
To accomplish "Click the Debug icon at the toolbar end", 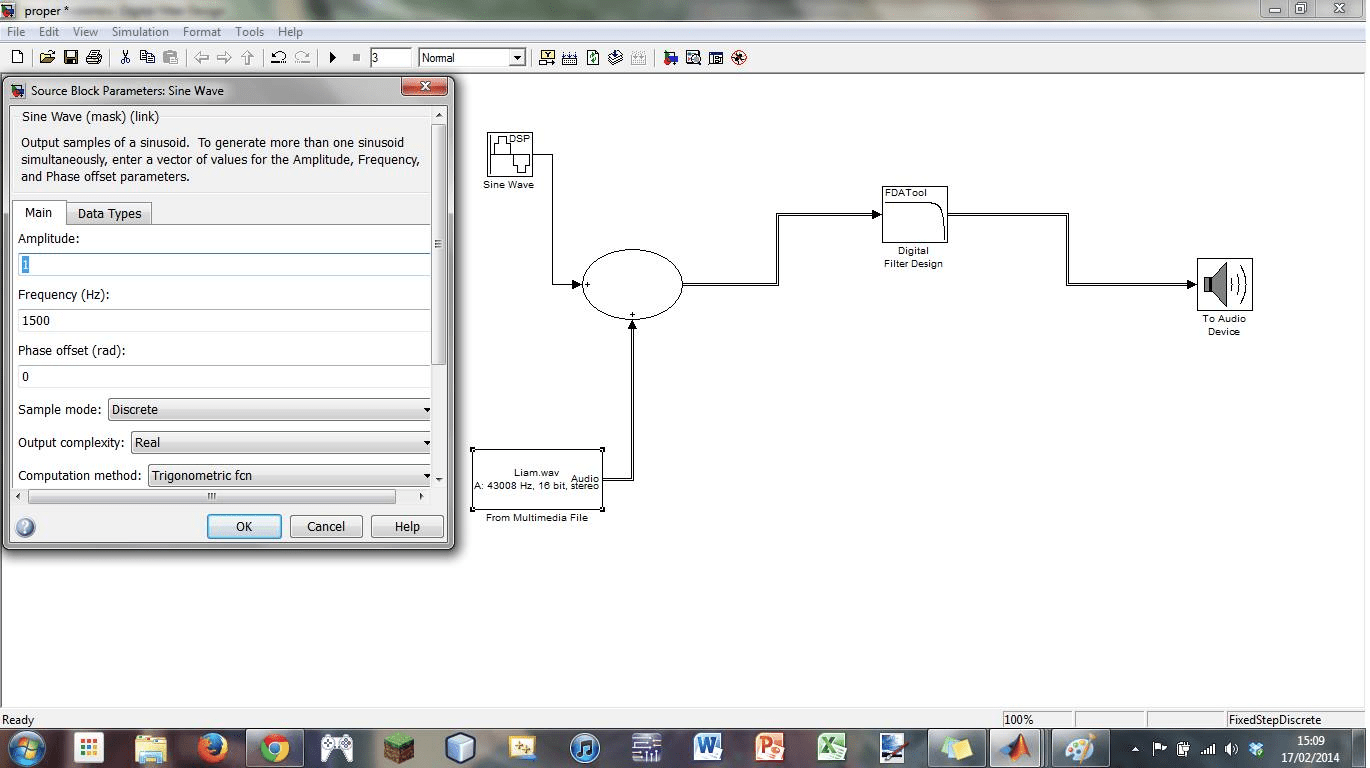I will 739,58.
